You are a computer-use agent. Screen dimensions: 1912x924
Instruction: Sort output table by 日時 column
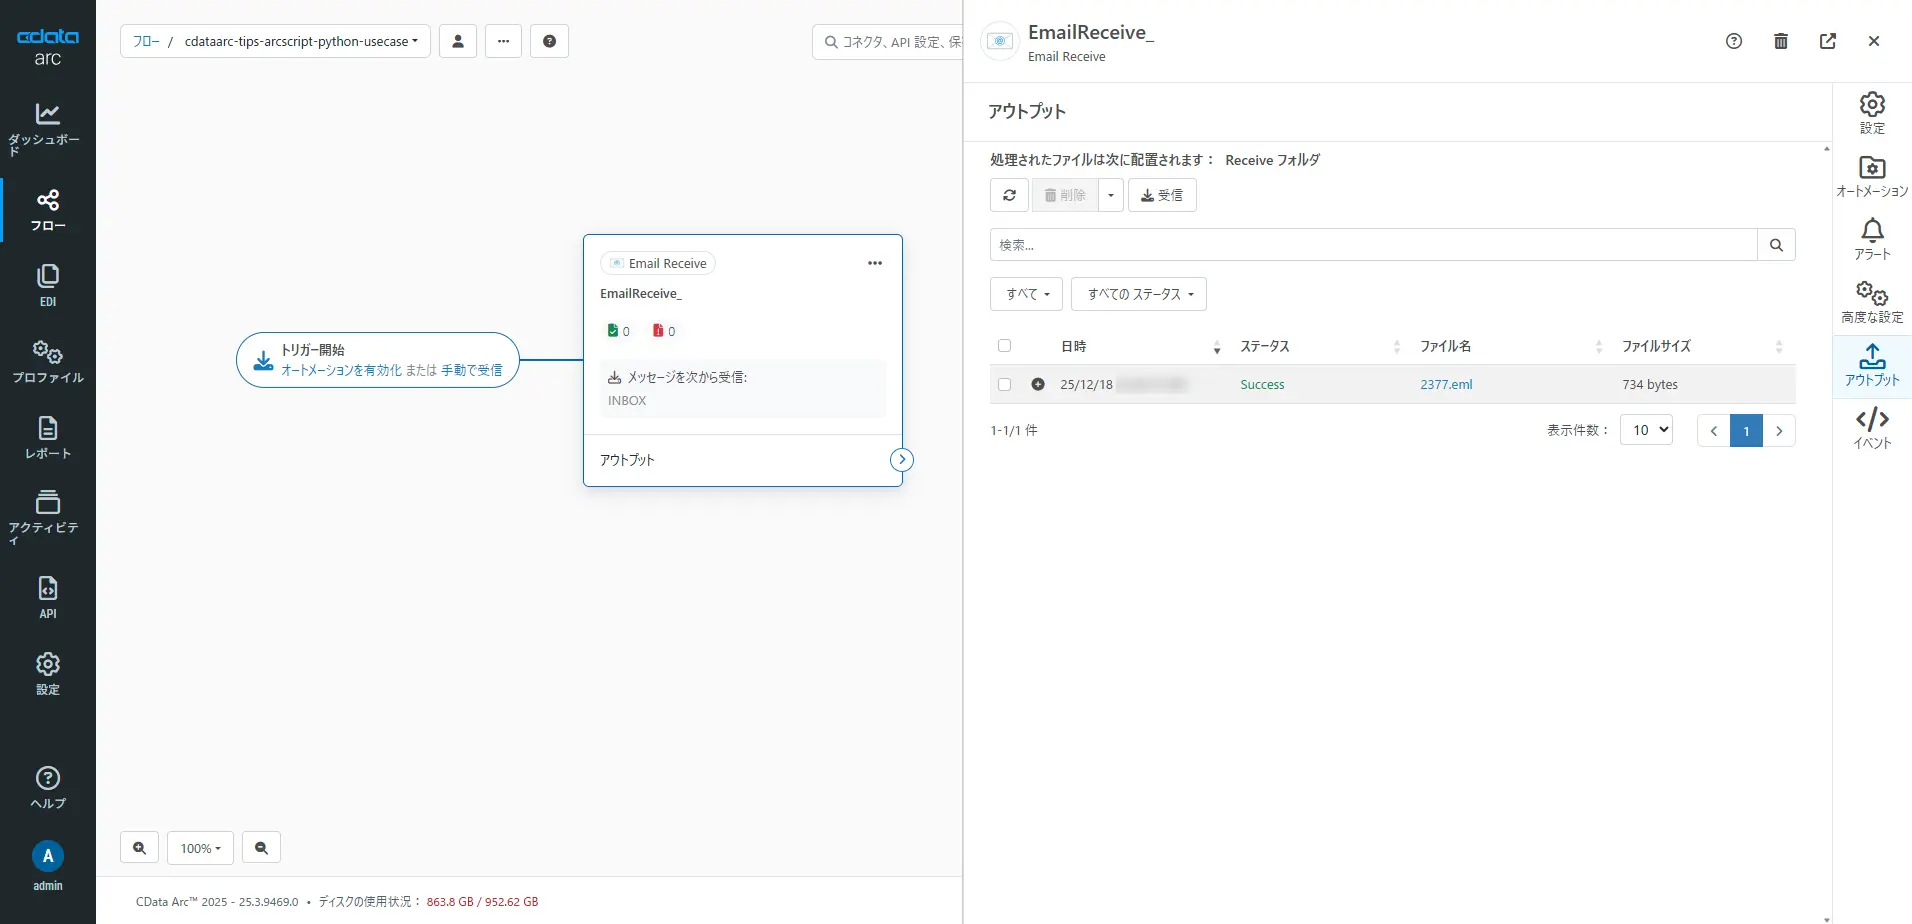pyautogui.click(x=1140, y=346)
